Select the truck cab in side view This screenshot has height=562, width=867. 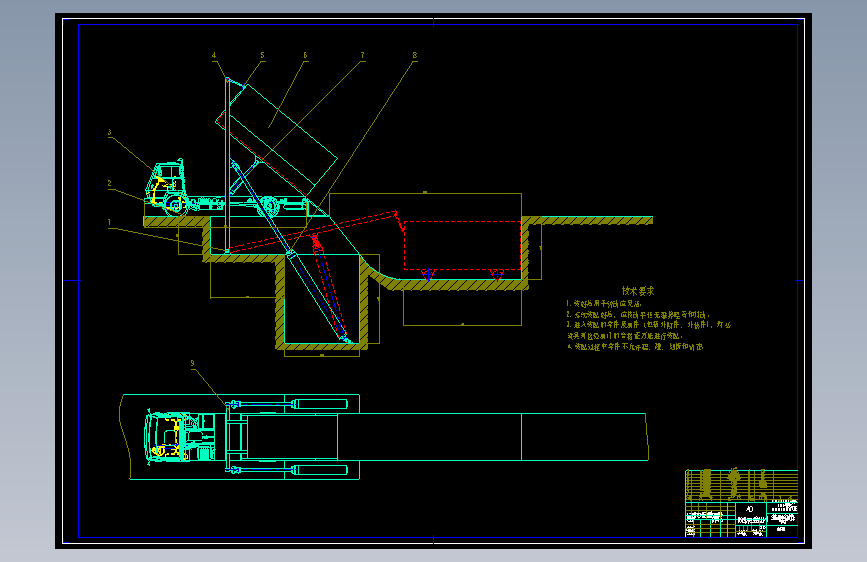point(166,186)
